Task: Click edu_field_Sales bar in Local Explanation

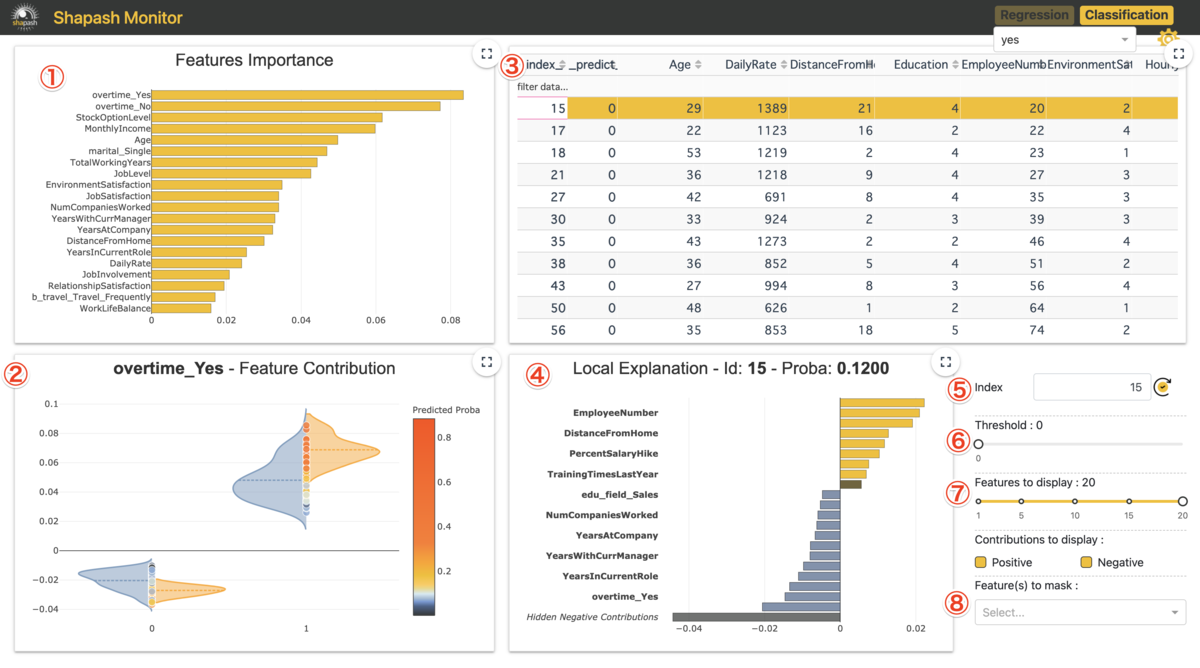Action: (x=830, y=494)
